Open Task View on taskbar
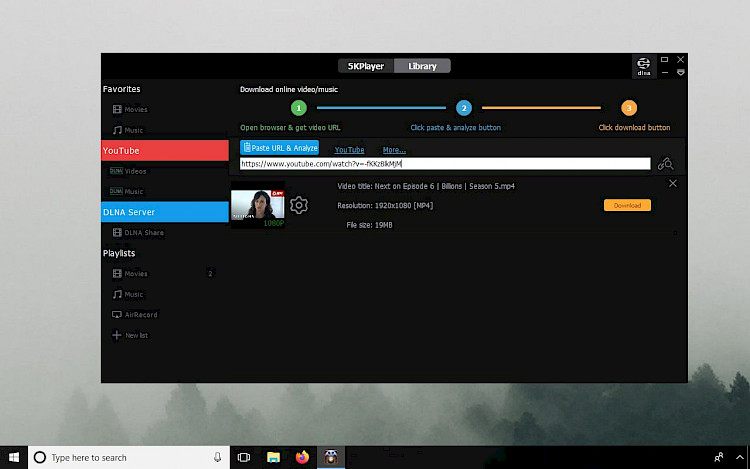 coord(244,458)
